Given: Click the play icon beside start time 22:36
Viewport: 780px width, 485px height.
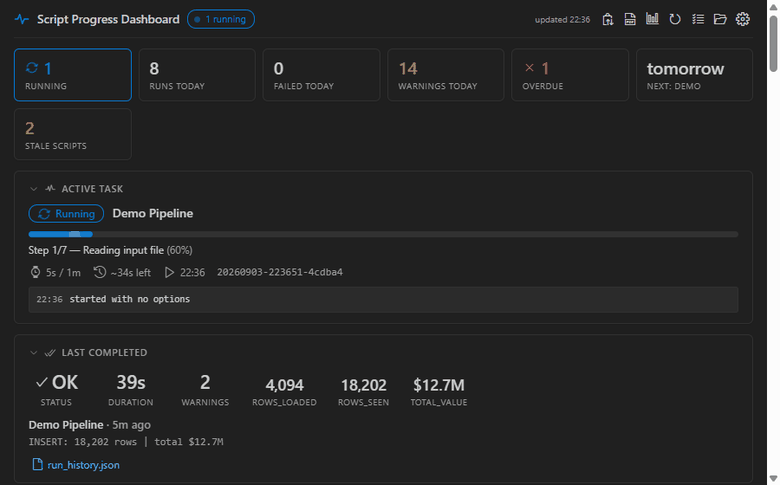Looking at the screenshot, I should 169,272.
